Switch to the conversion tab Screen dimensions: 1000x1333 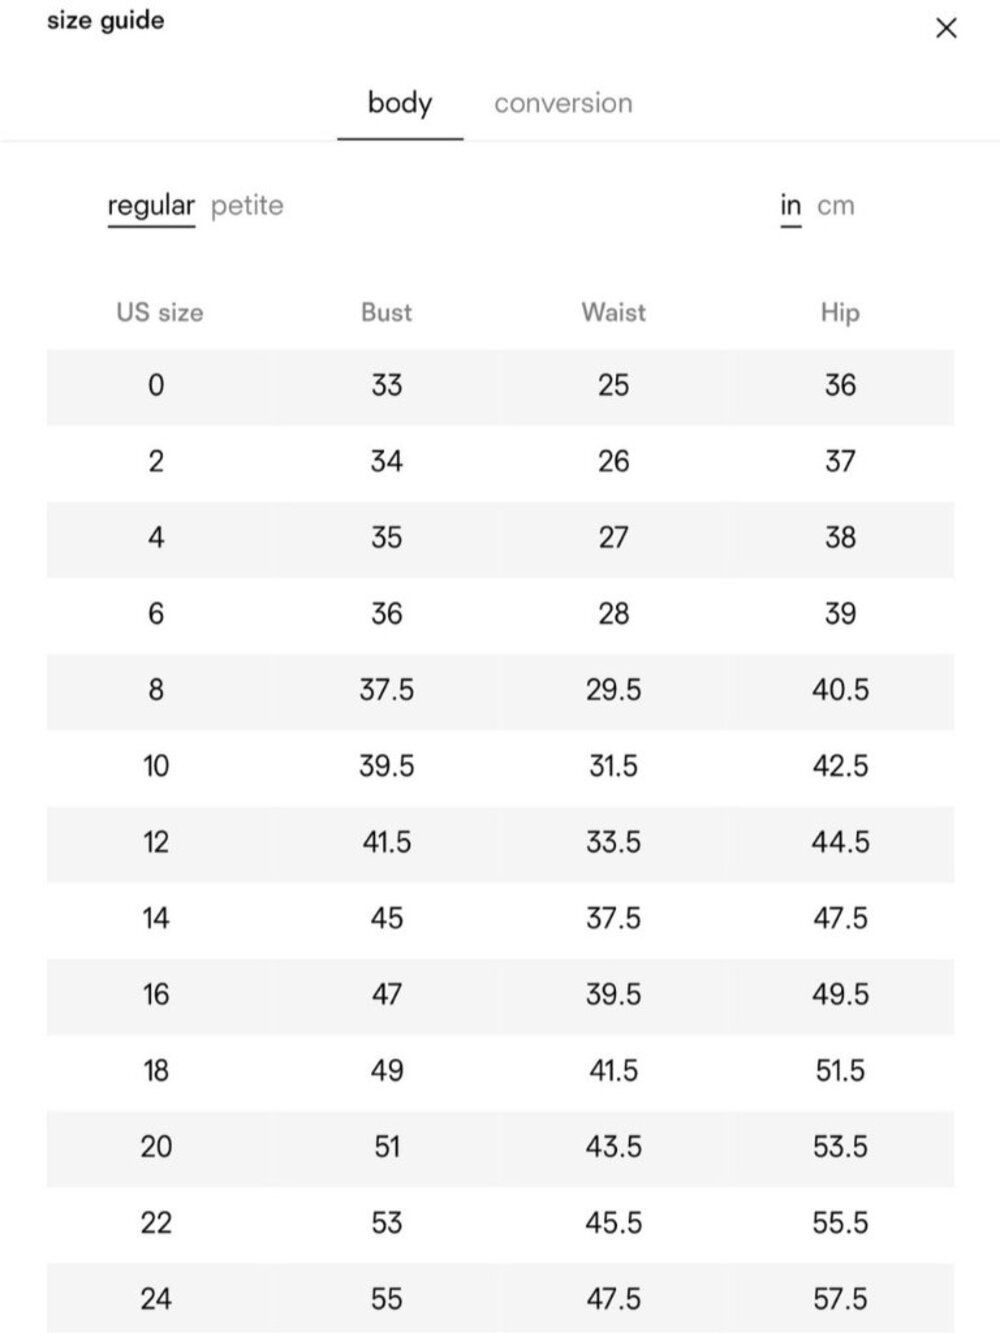click(563, 103)
